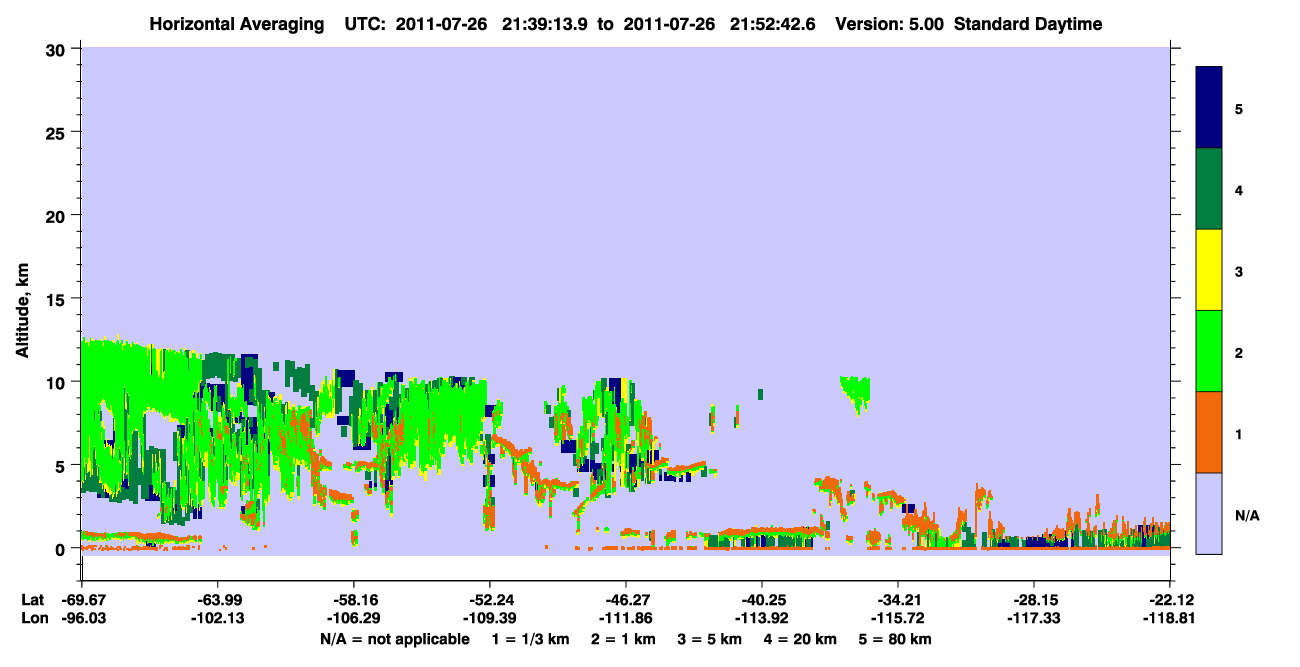Click latitude value -52.24
Viewport: 1300px width, 667px height.
(x=490, y=600)
